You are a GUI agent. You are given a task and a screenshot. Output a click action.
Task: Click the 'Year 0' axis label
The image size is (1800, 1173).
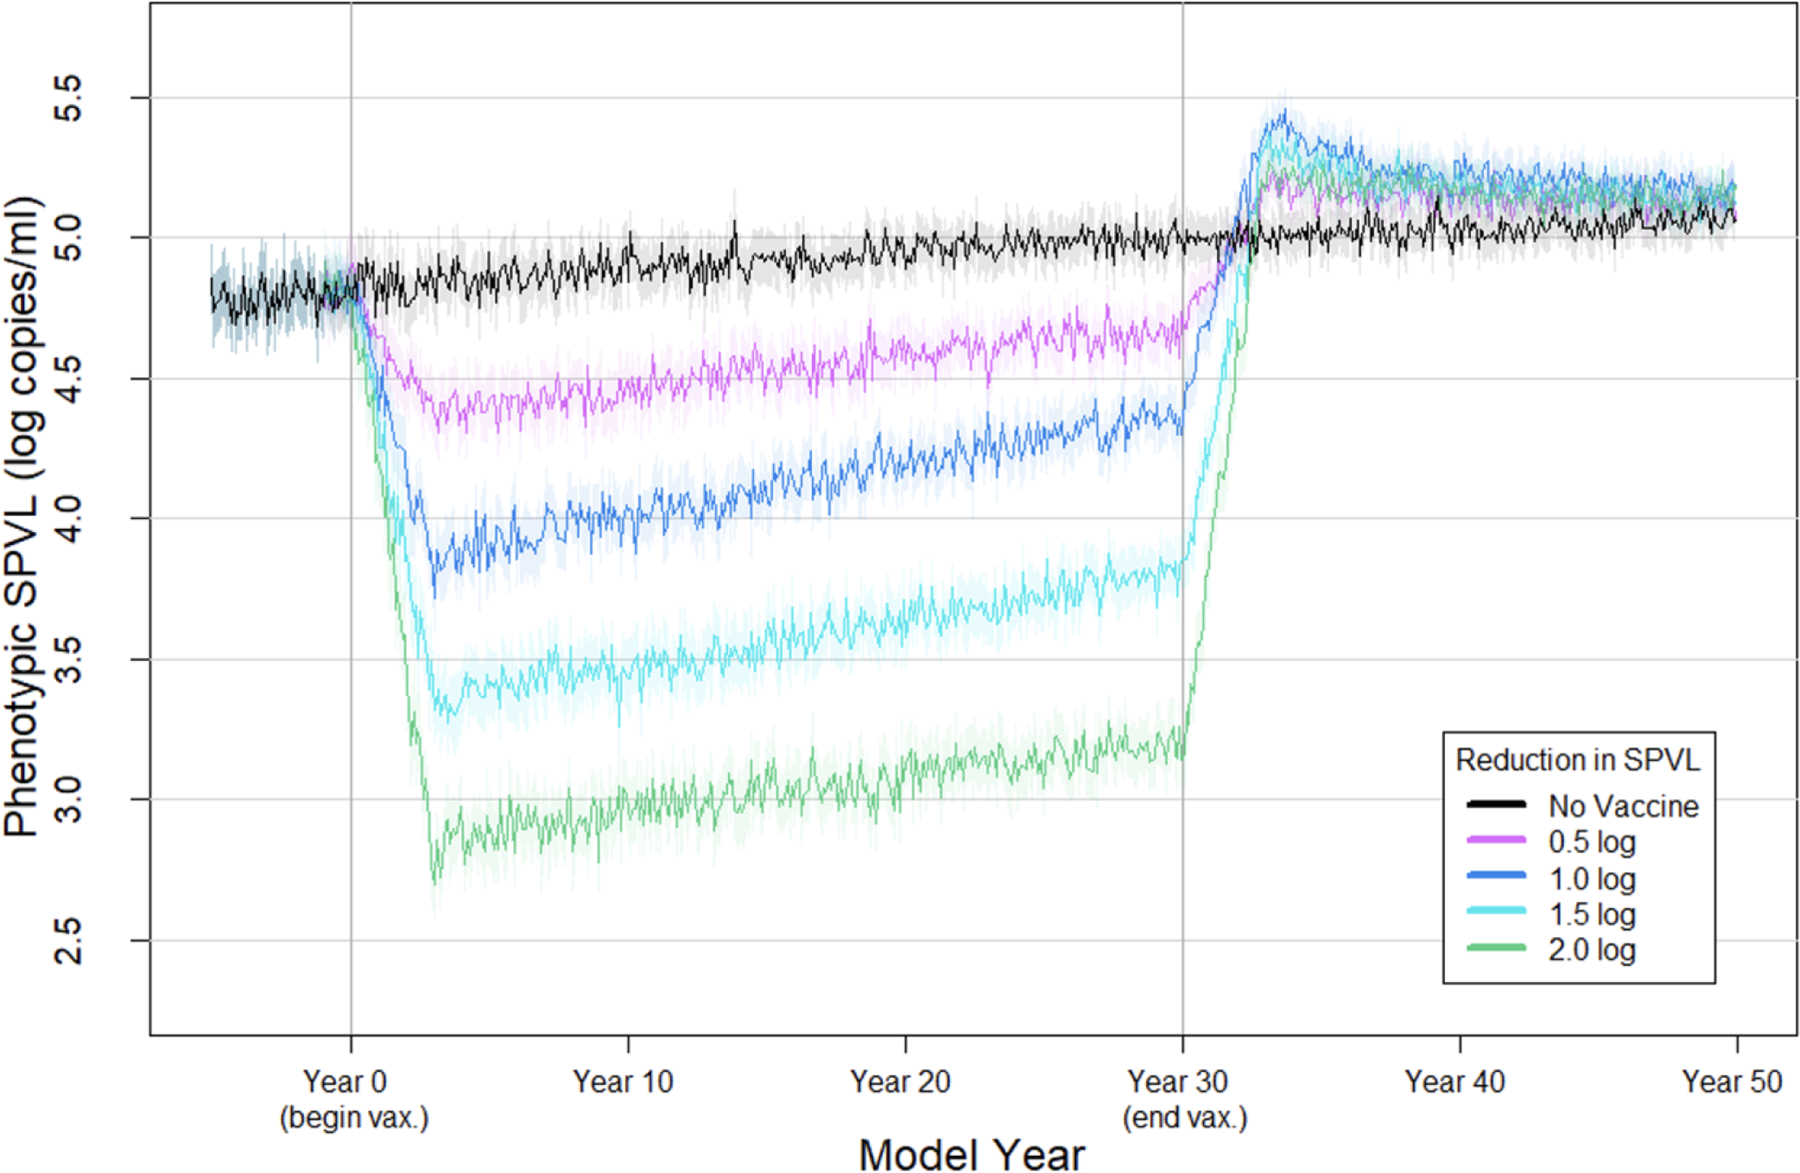coord(345,1081)
